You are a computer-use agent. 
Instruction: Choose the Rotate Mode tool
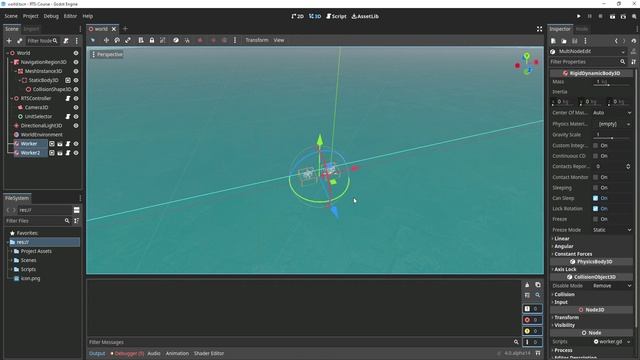click(117, 40)
